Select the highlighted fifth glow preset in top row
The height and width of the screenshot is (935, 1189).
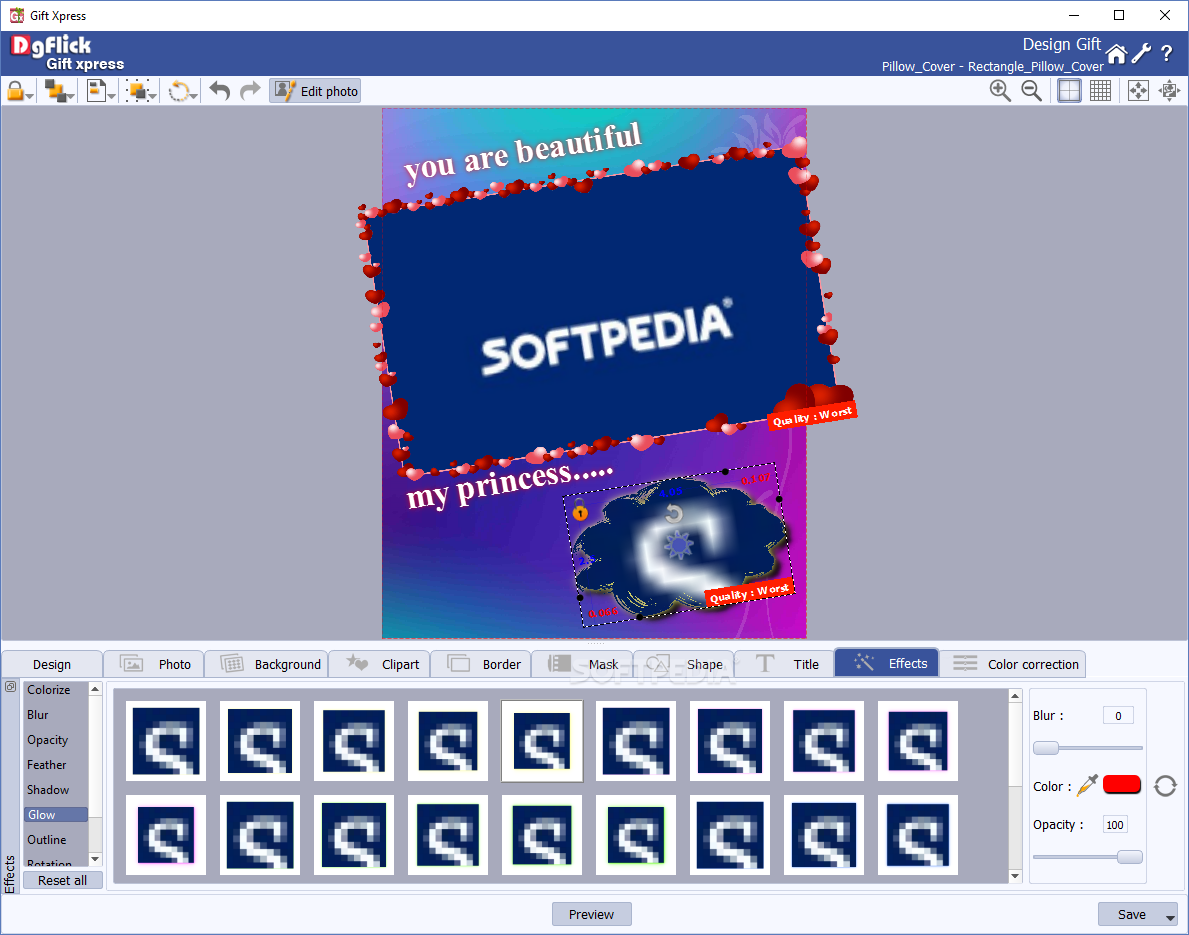coord(541,741)
